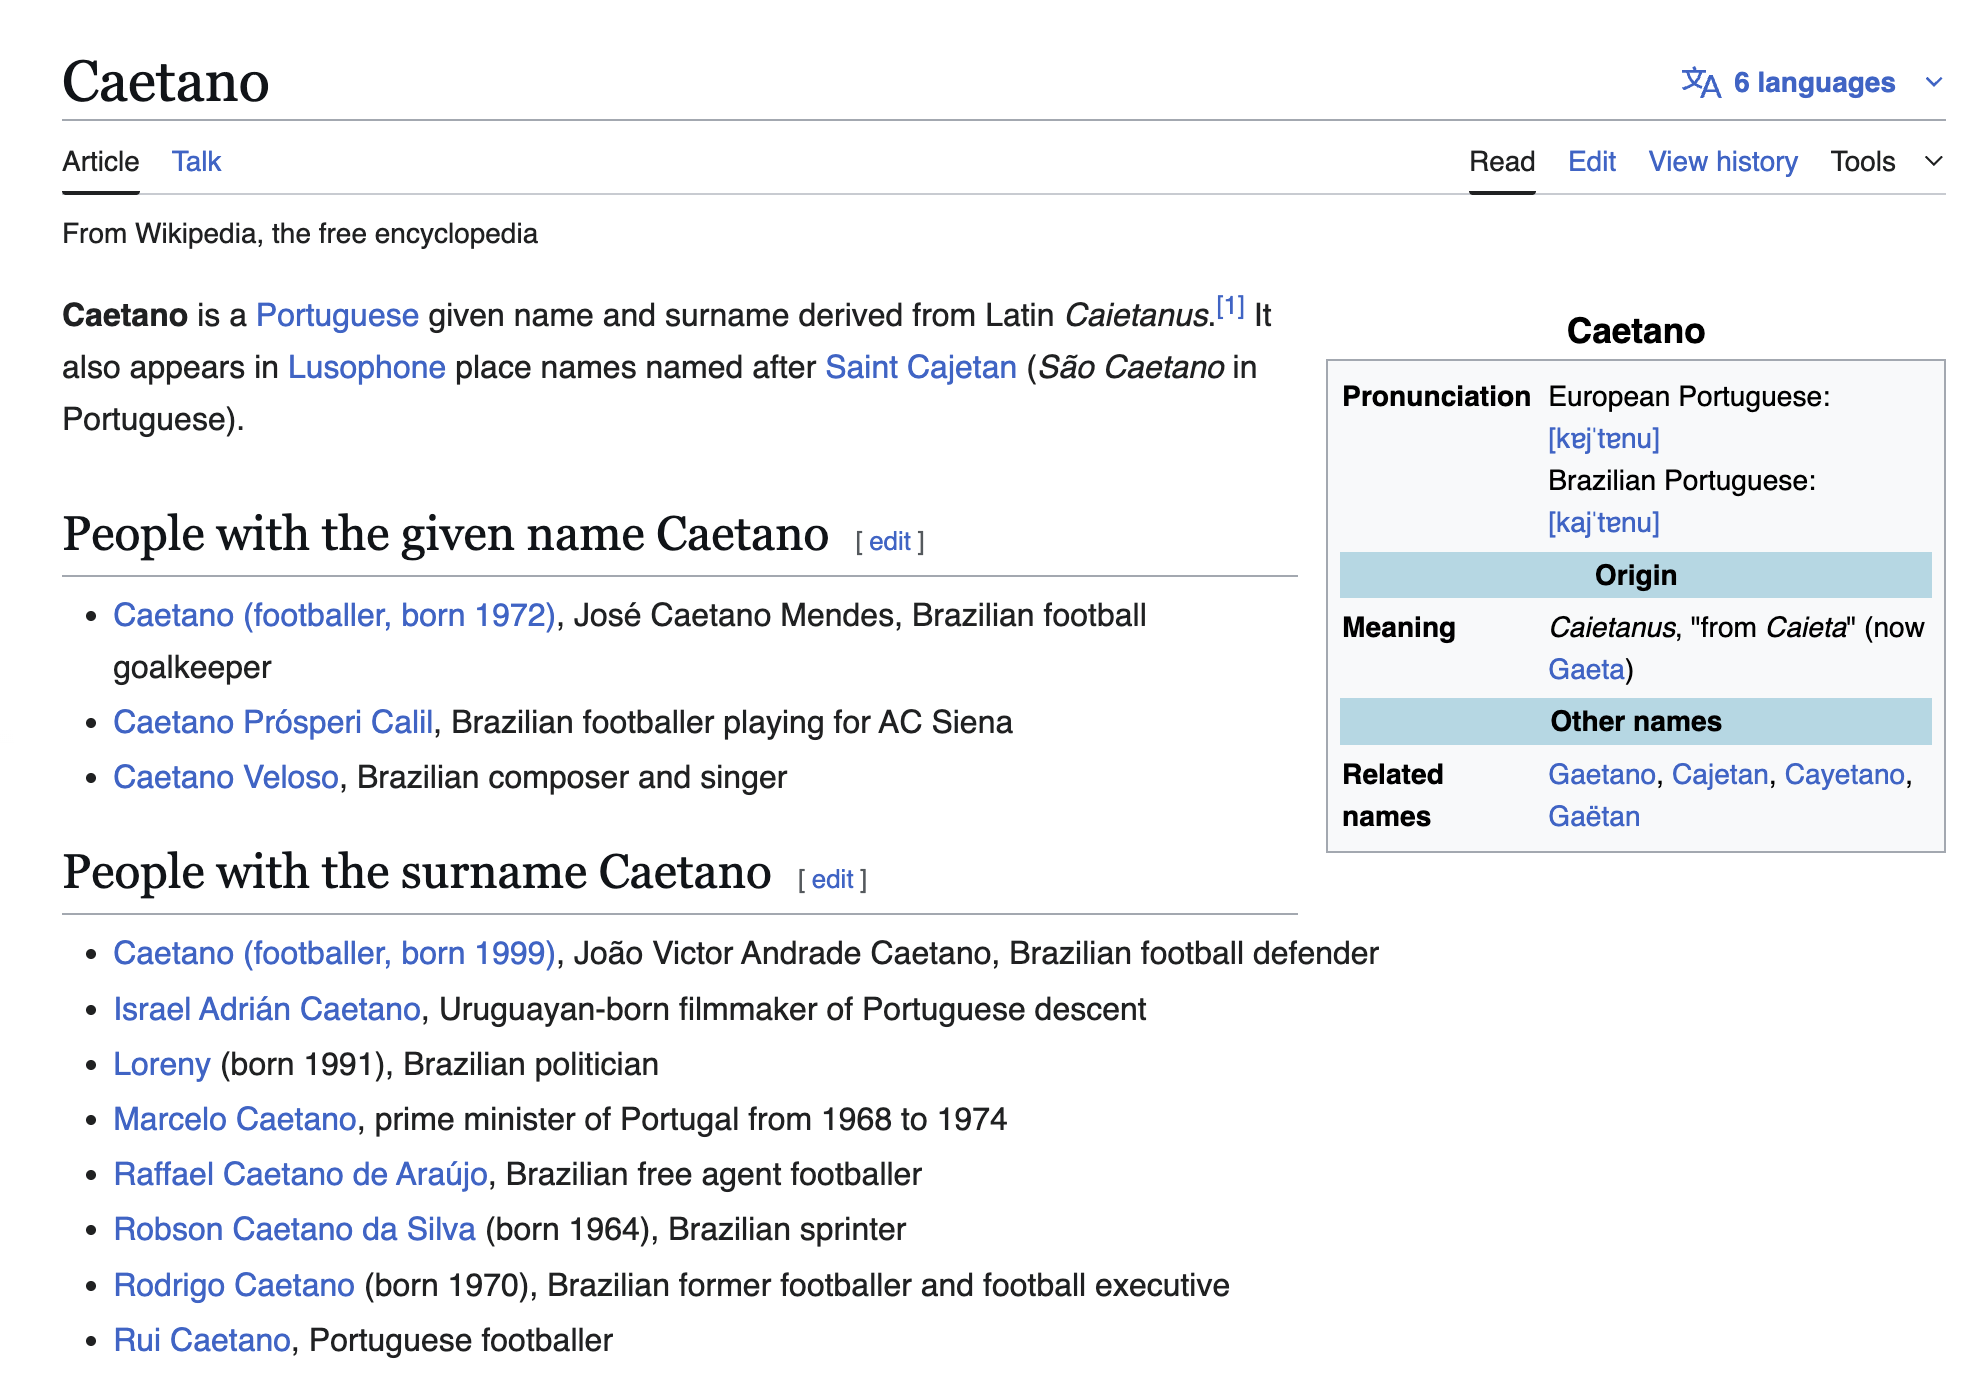Select the Article tab

point(100,161)
